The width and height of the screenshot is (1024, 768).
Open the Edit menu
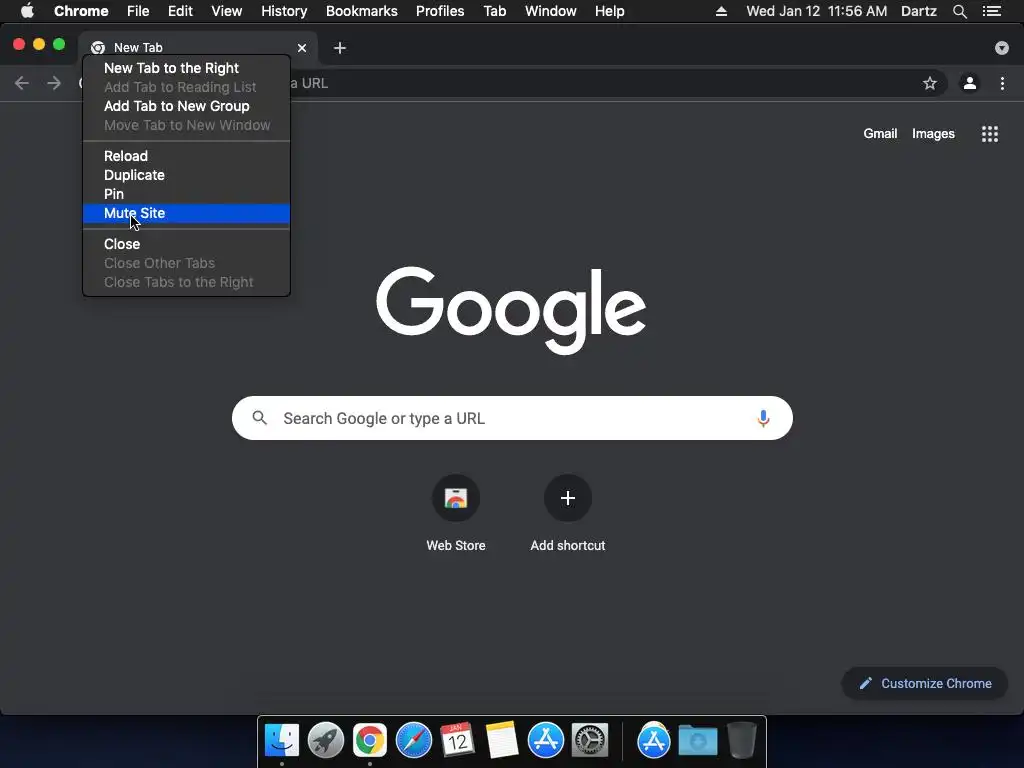click(x=180, y=11)
